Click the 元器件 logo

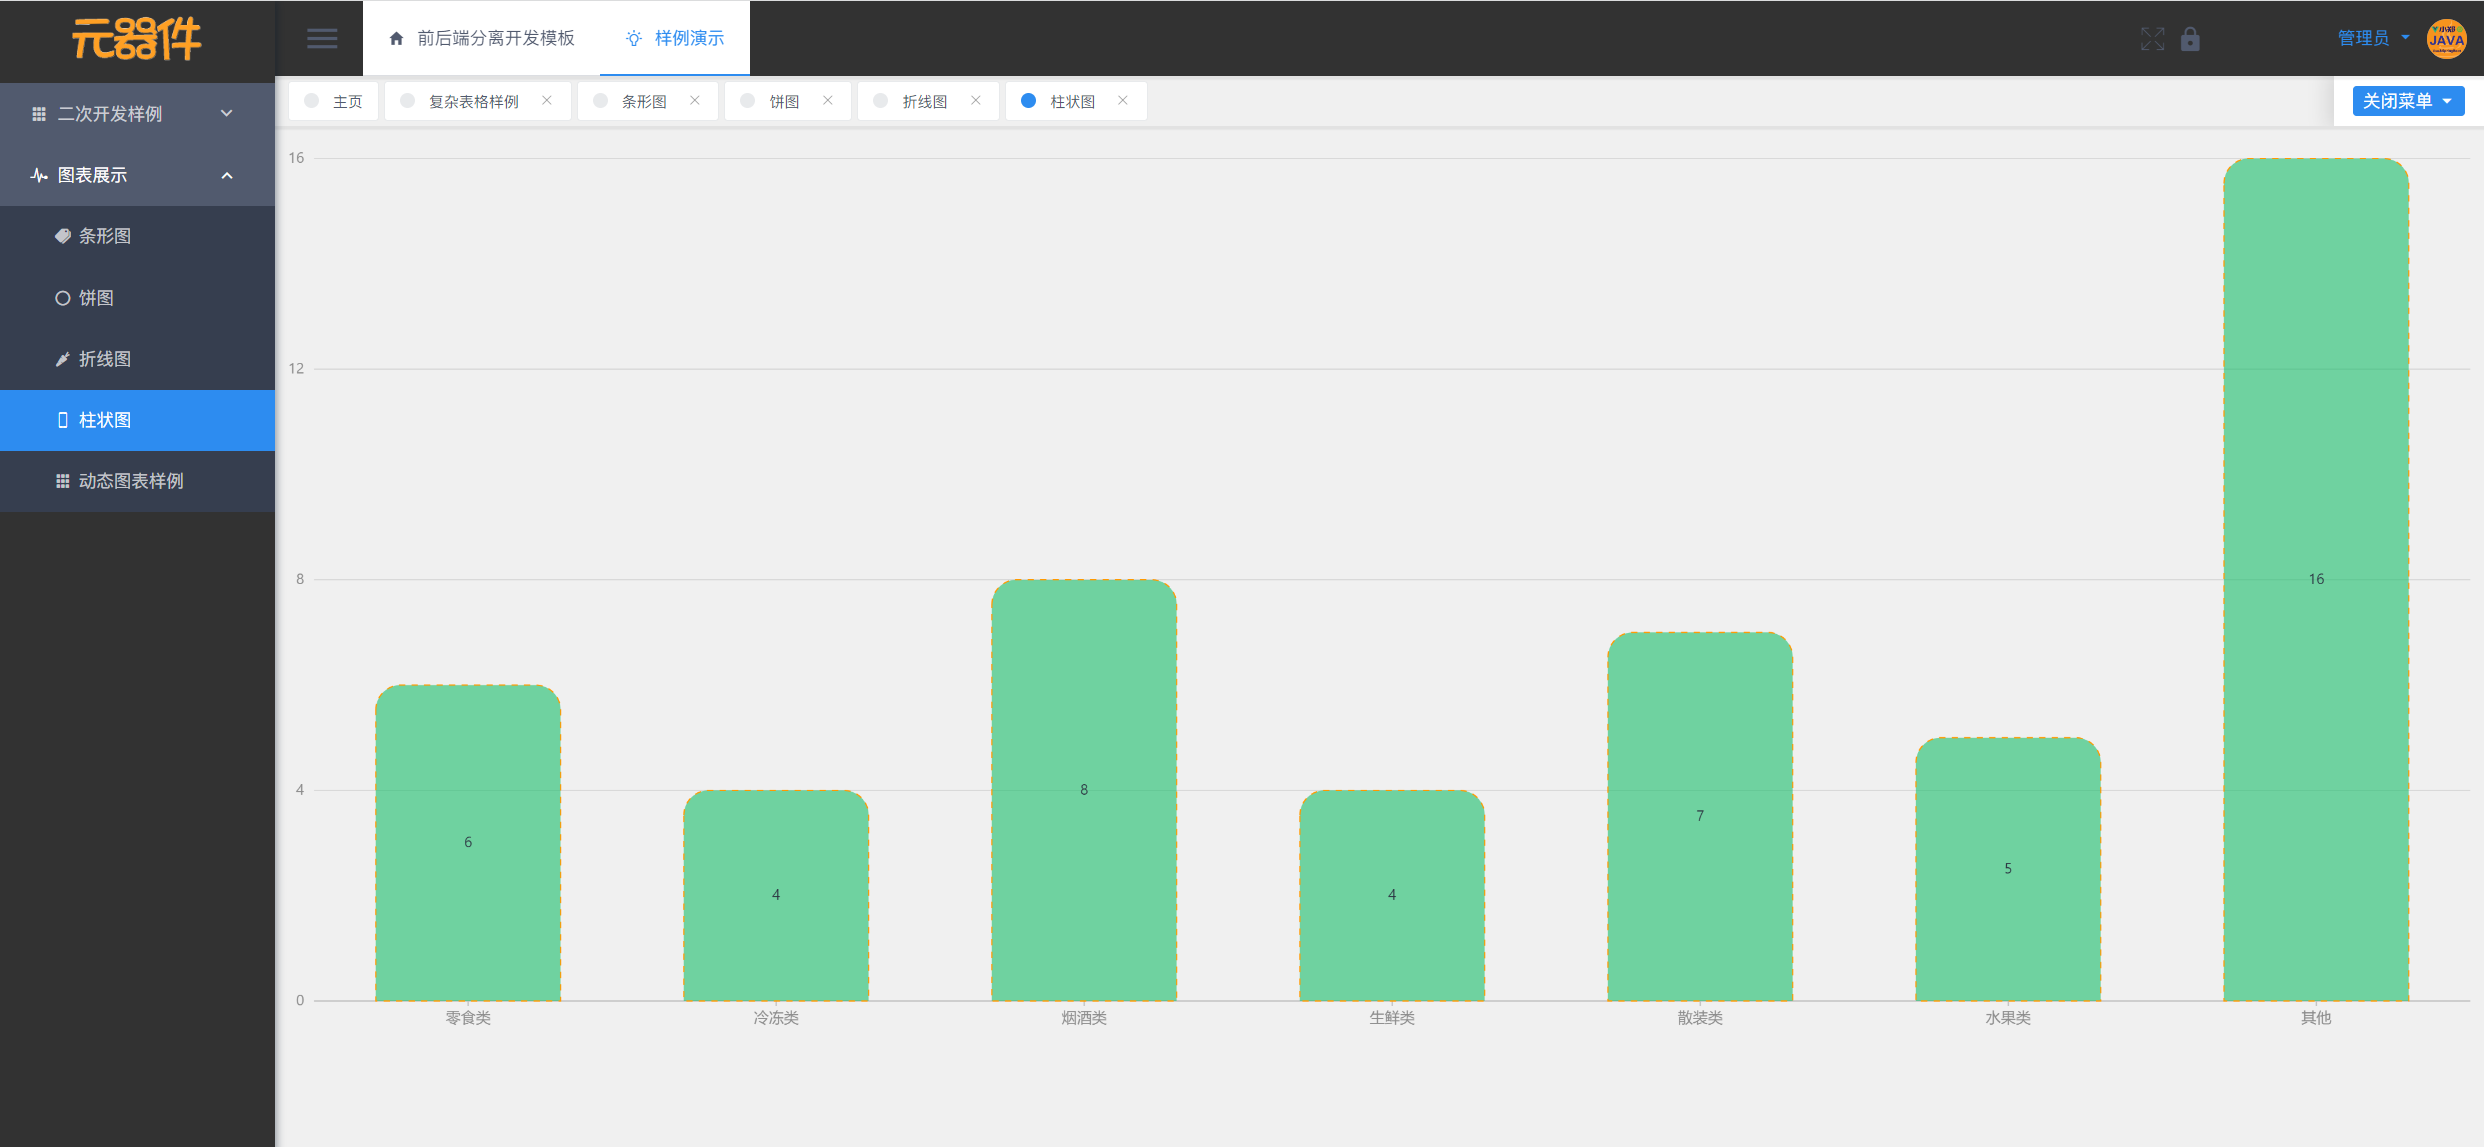tap(137, 40)
